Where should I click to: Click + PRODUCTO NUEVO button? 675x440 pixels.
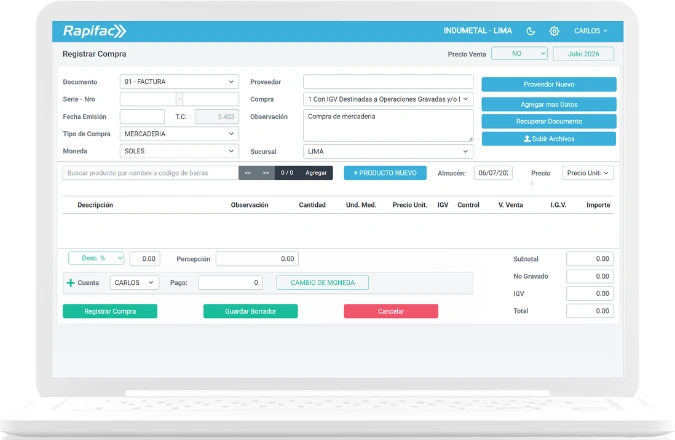coord(385,173)
